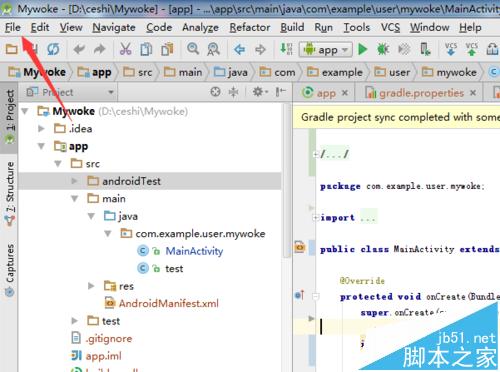
Task: Expand the .idea folder node
Action: [x=41, y=129]
